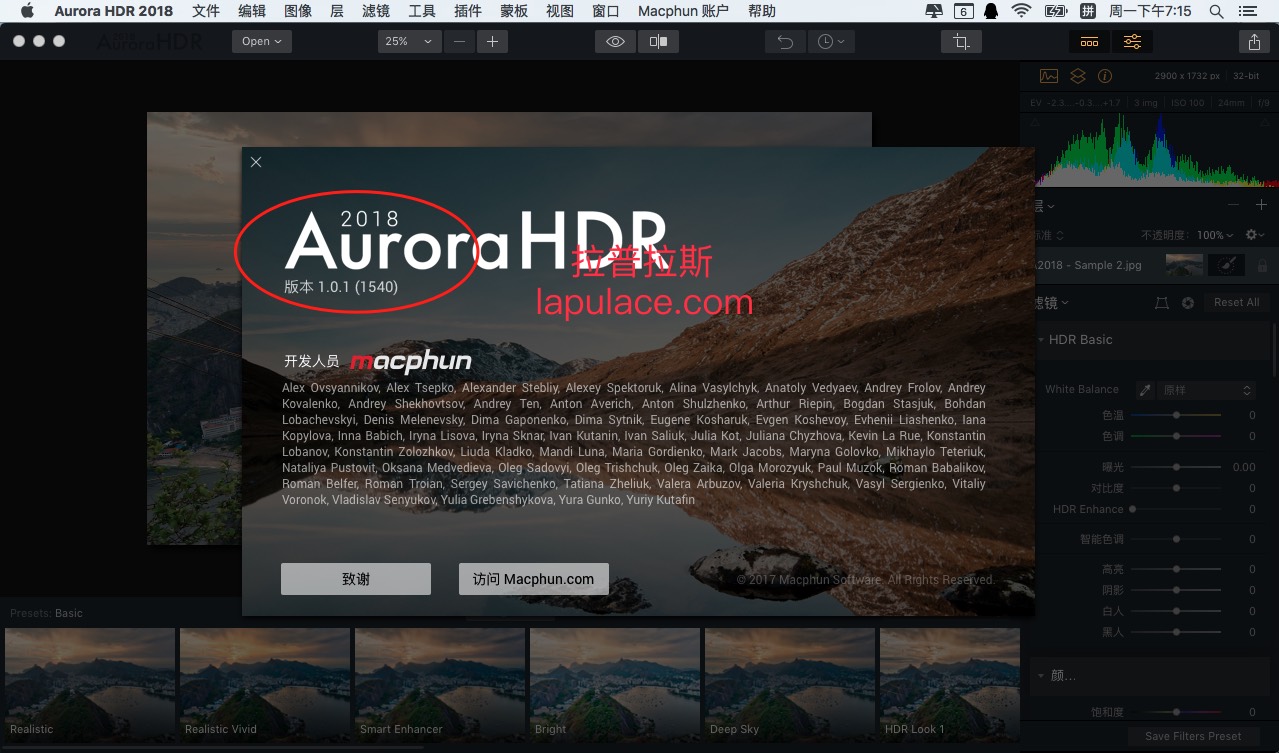Open the 滤镜 menu
Viewport: 1279px width, 753px height.
(376, 11)
